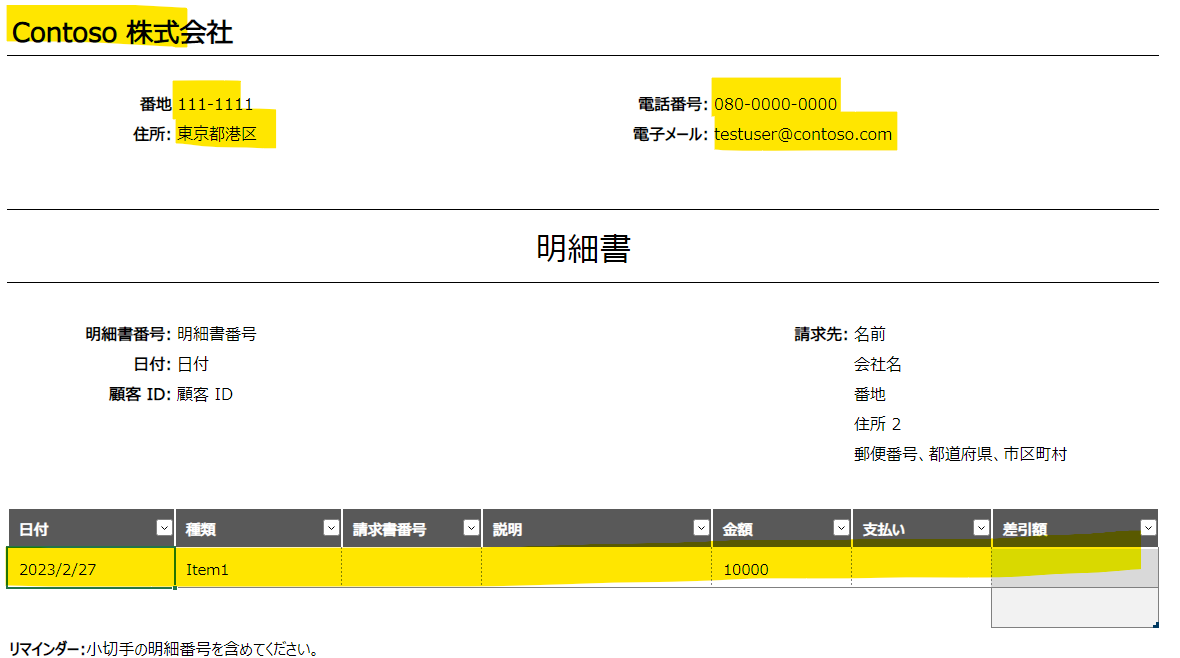
Task: Open the 差引額 column filter dropdown
Action: point(1148,528)
